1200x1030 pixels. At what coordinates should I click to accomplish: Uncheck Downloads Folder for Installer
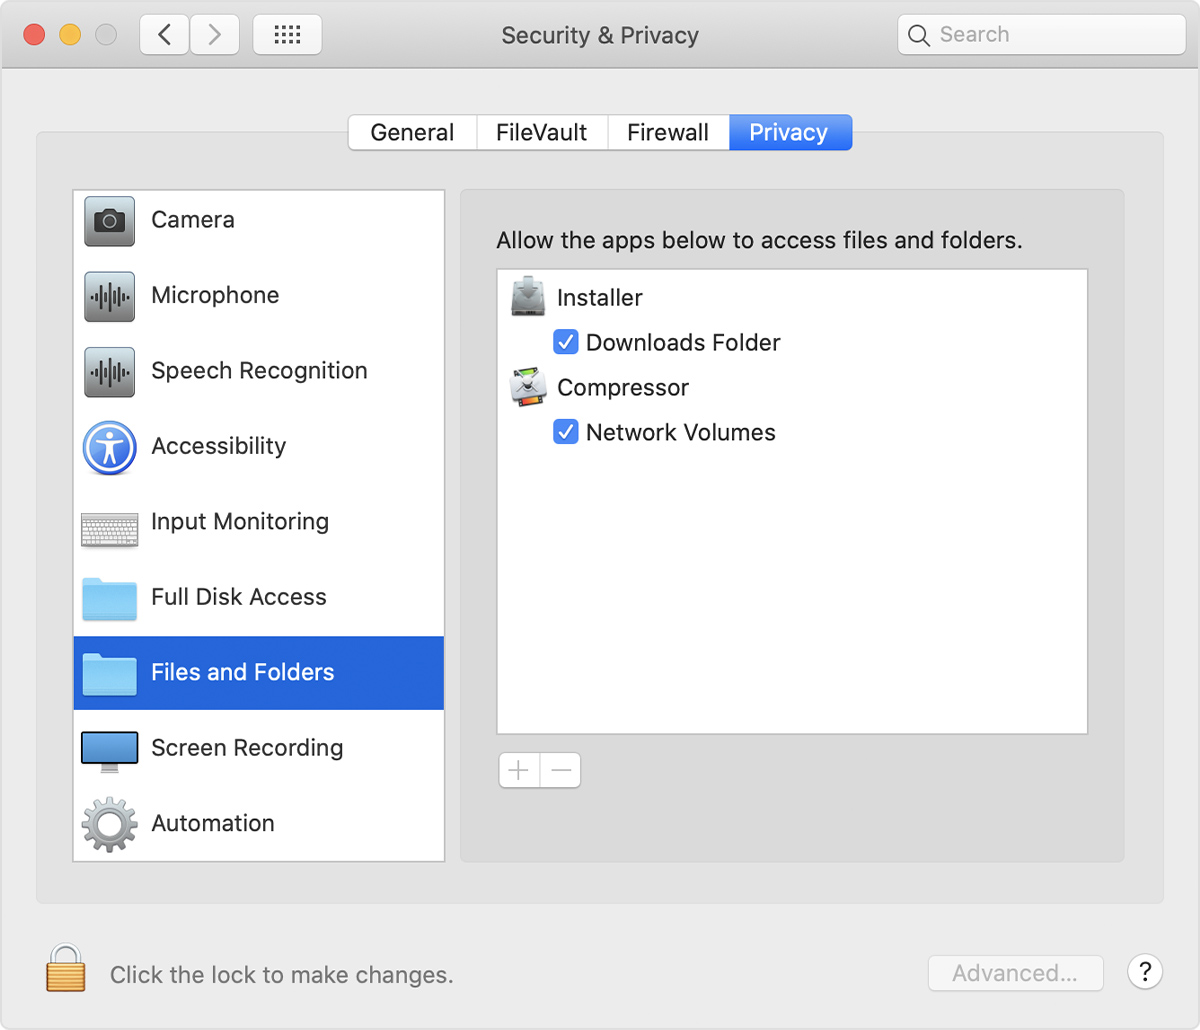tap(566, 341)
